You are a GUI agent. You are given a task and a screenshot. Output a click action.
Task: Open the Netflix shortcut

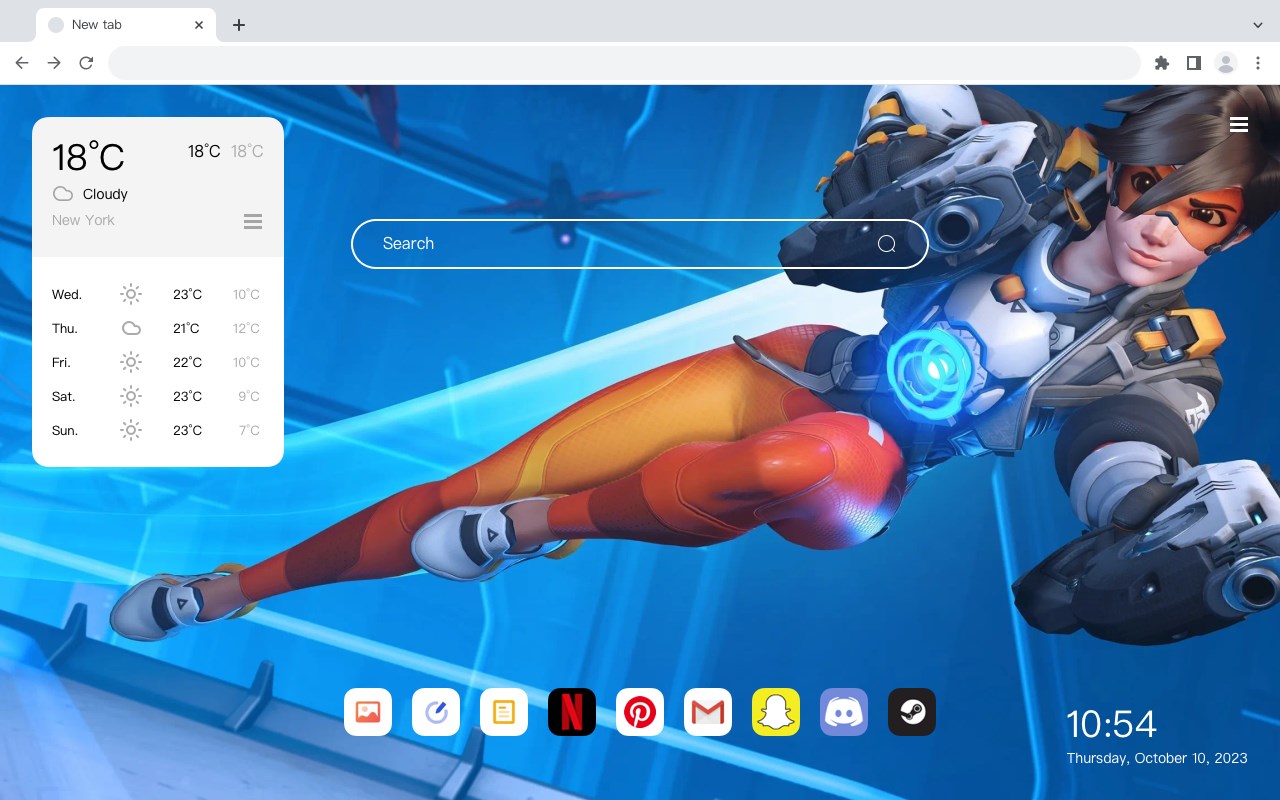(x=572, y=712)
